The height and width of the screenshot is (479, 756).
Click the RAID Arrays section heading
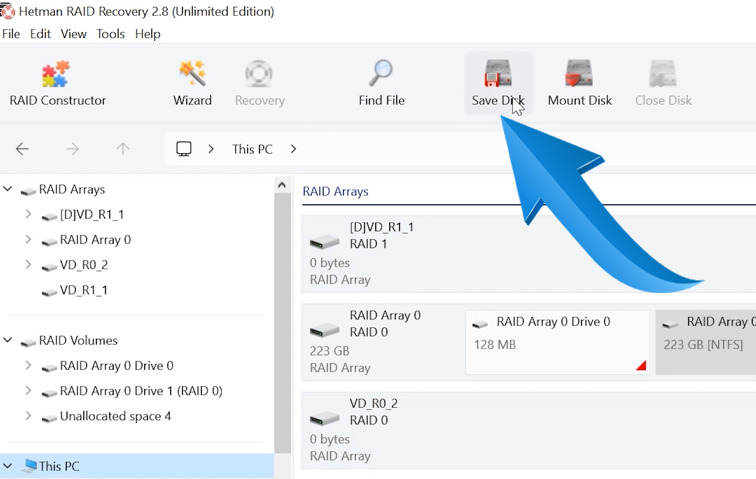pos(335,192)
